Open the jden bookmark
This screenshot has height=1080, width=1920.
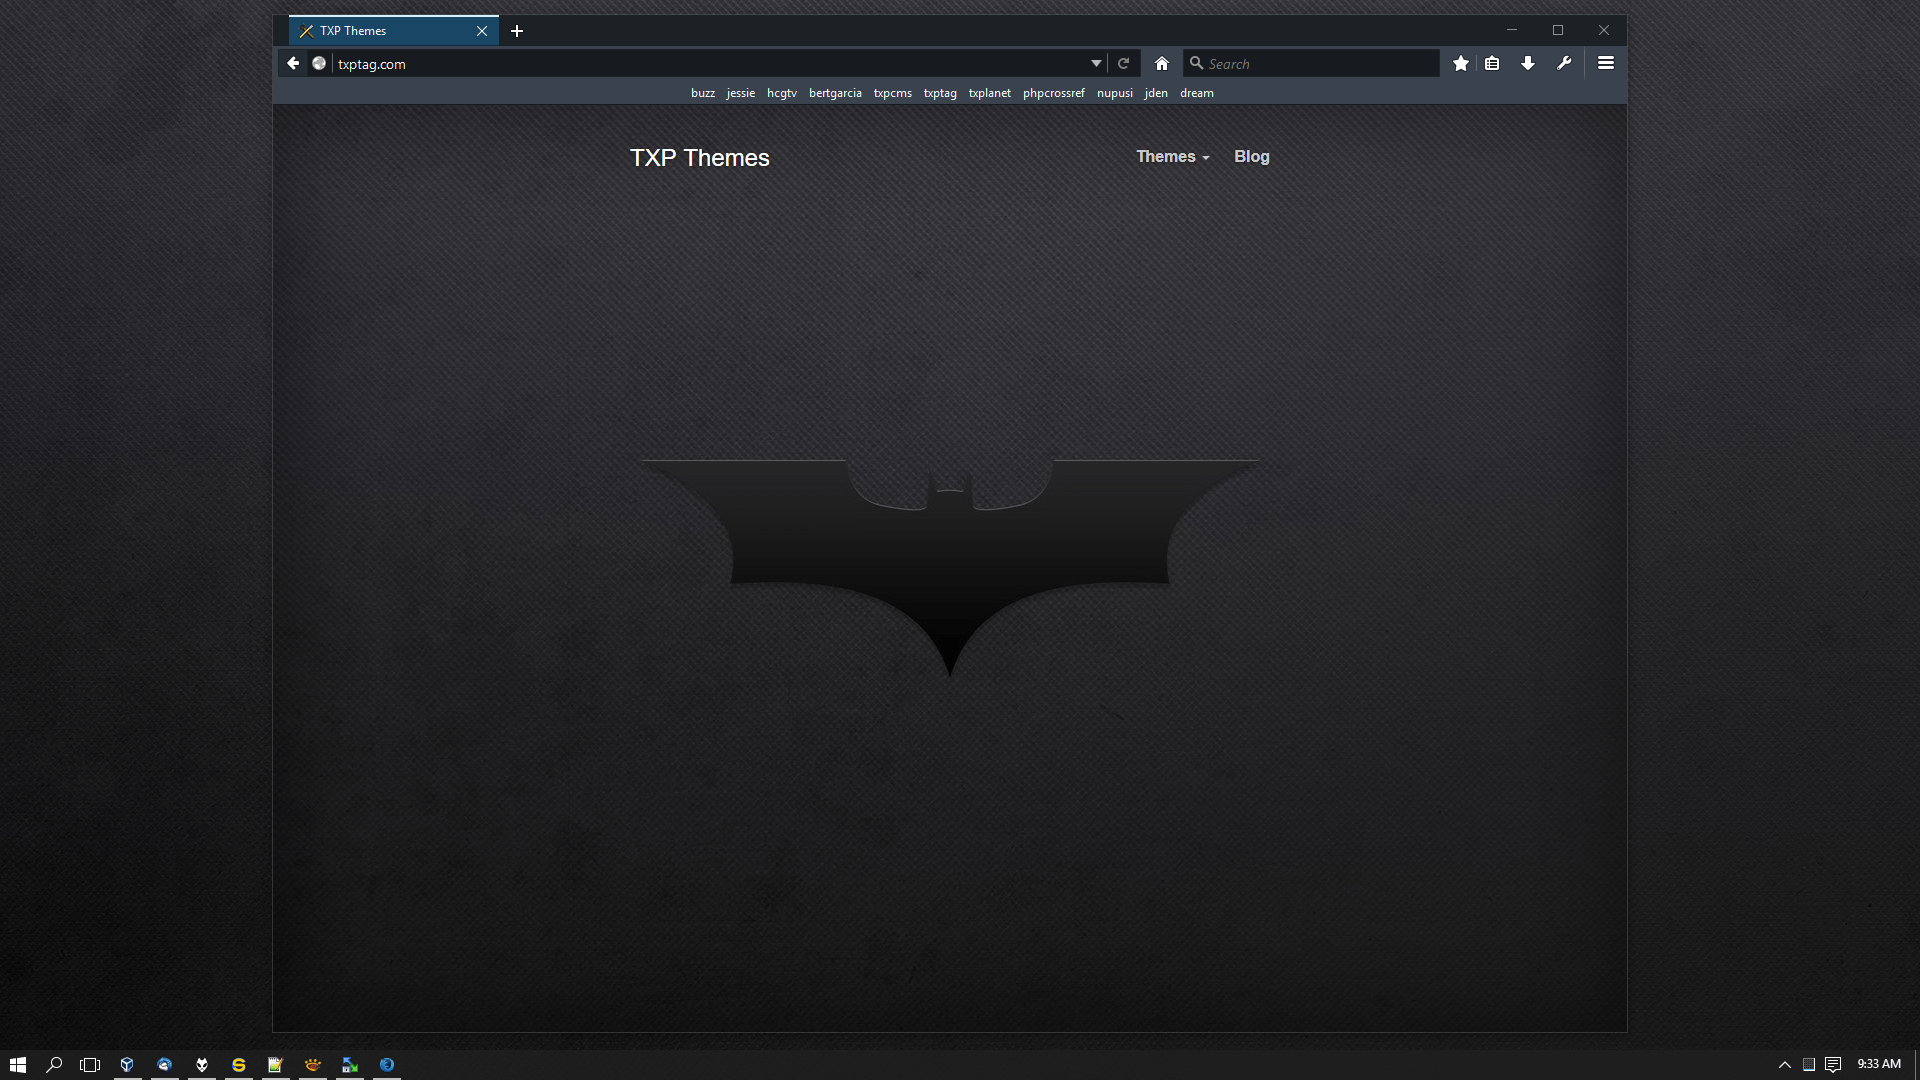[x=1156, y=93]
